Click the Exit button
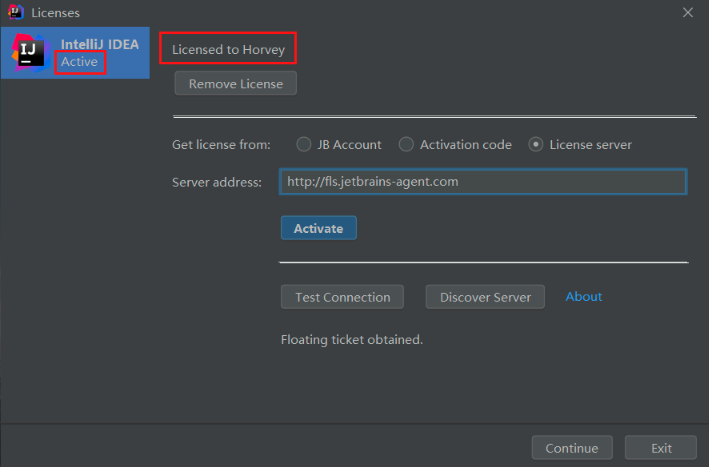 pyautogui.click(x=660, y=448)
